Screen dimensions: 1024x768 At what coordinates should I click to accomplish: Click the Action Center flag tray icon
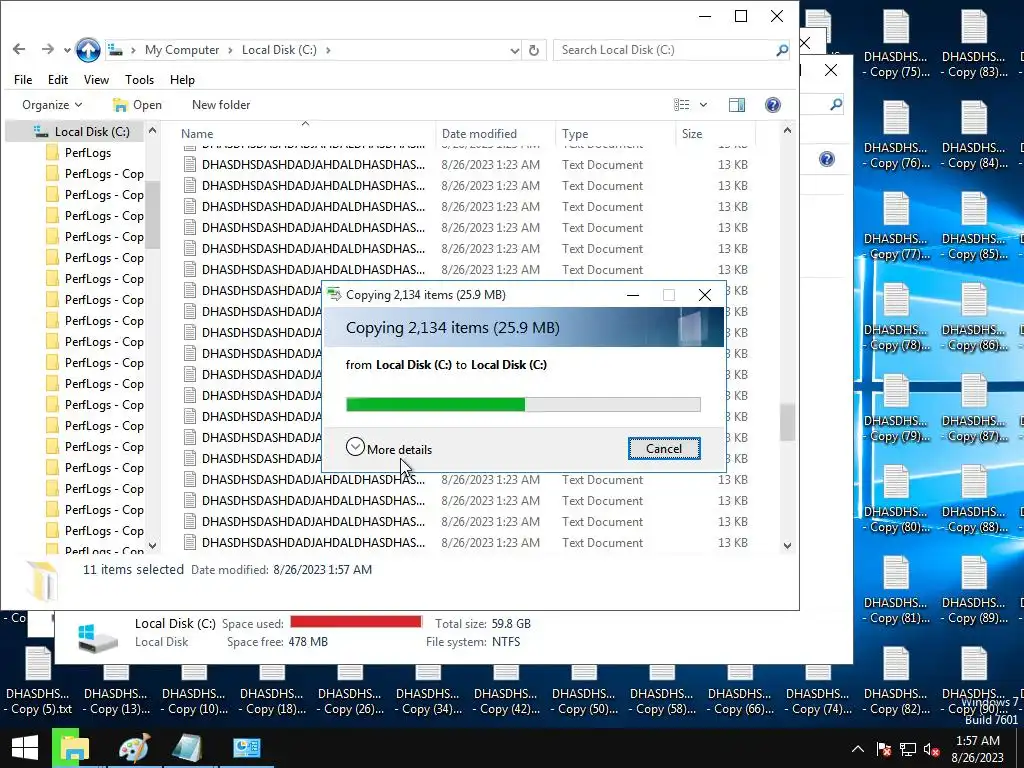pyautogui.click(x=884, y=749)
